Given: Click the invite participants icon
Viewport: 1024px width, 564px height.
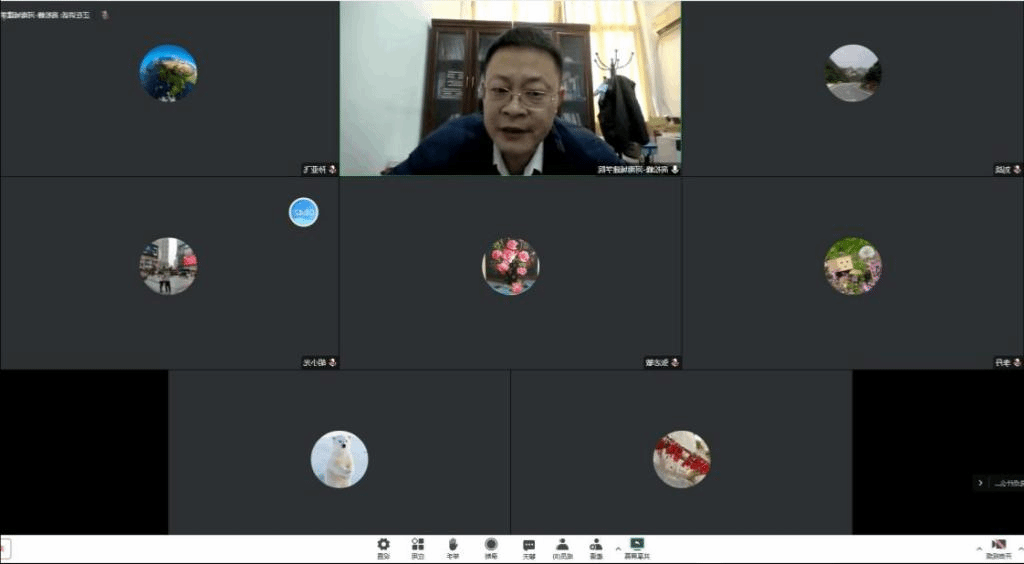Looking at the screenshot, I should pyautogui.click(x=596, y=546).
